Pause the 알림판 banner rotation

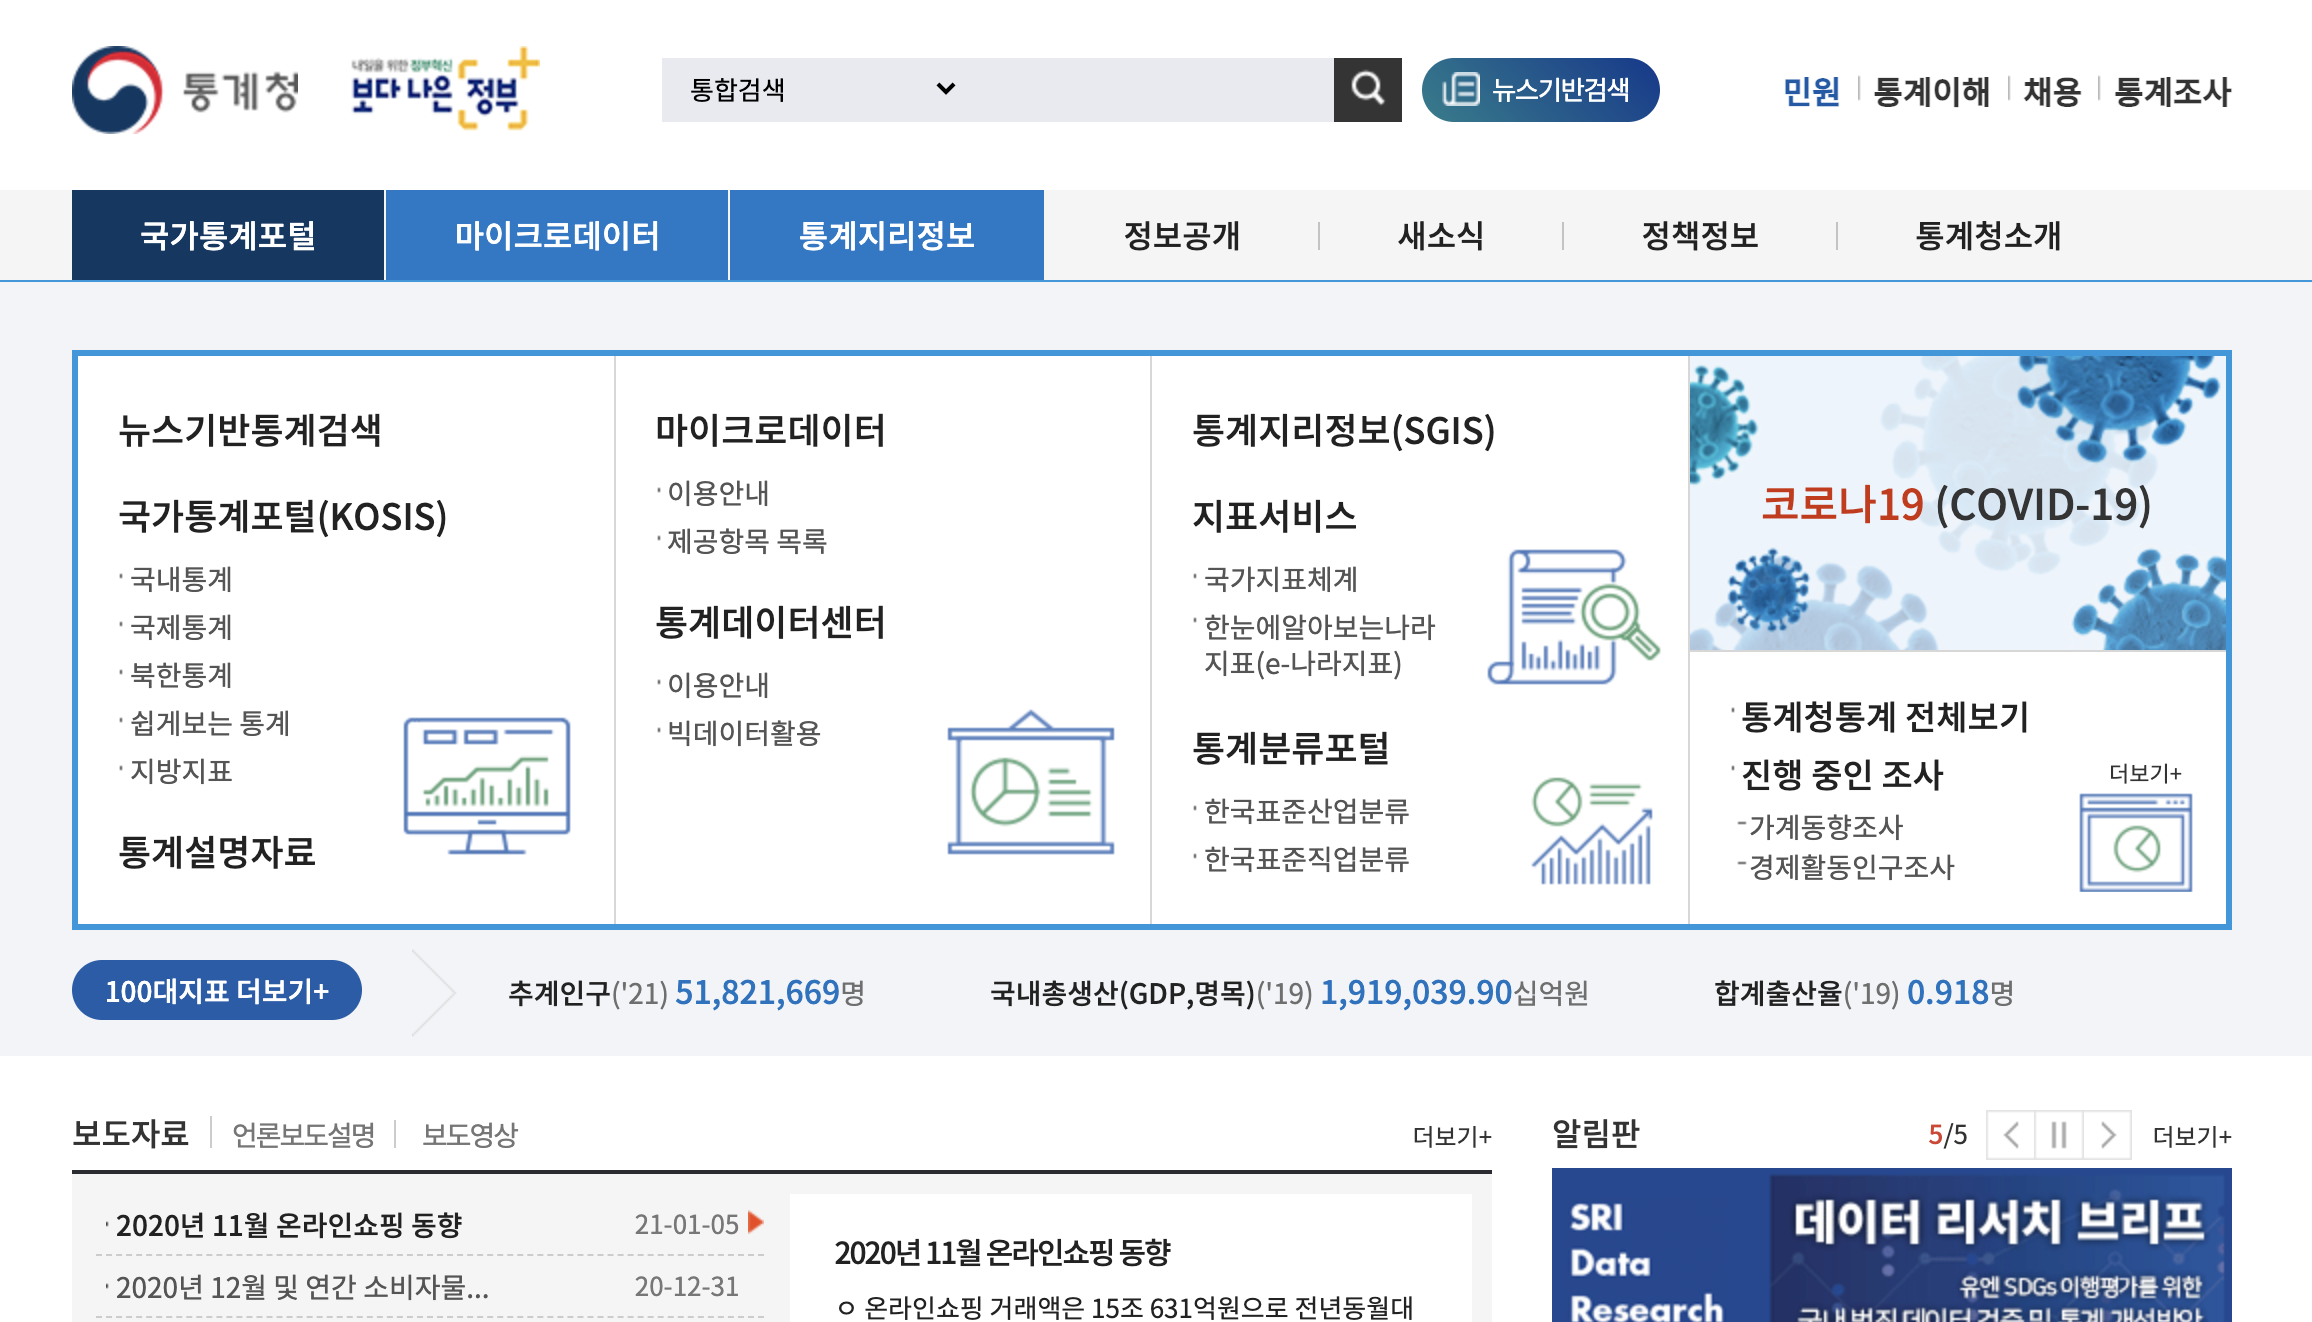(x=2058, y=1135)
